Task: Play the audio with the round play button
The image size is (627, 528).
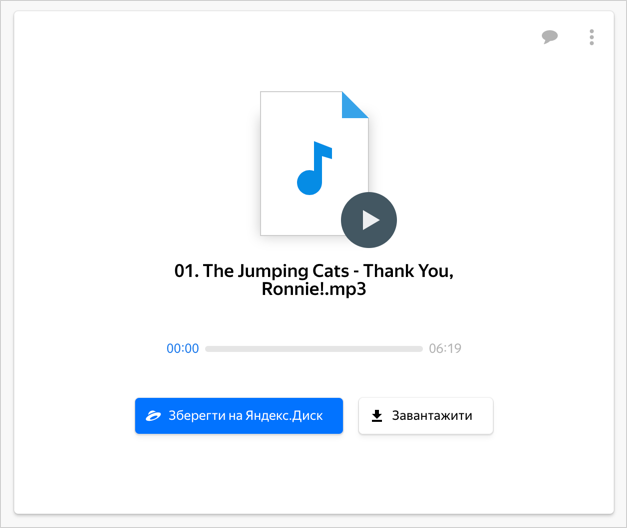Action: (369, 220)
